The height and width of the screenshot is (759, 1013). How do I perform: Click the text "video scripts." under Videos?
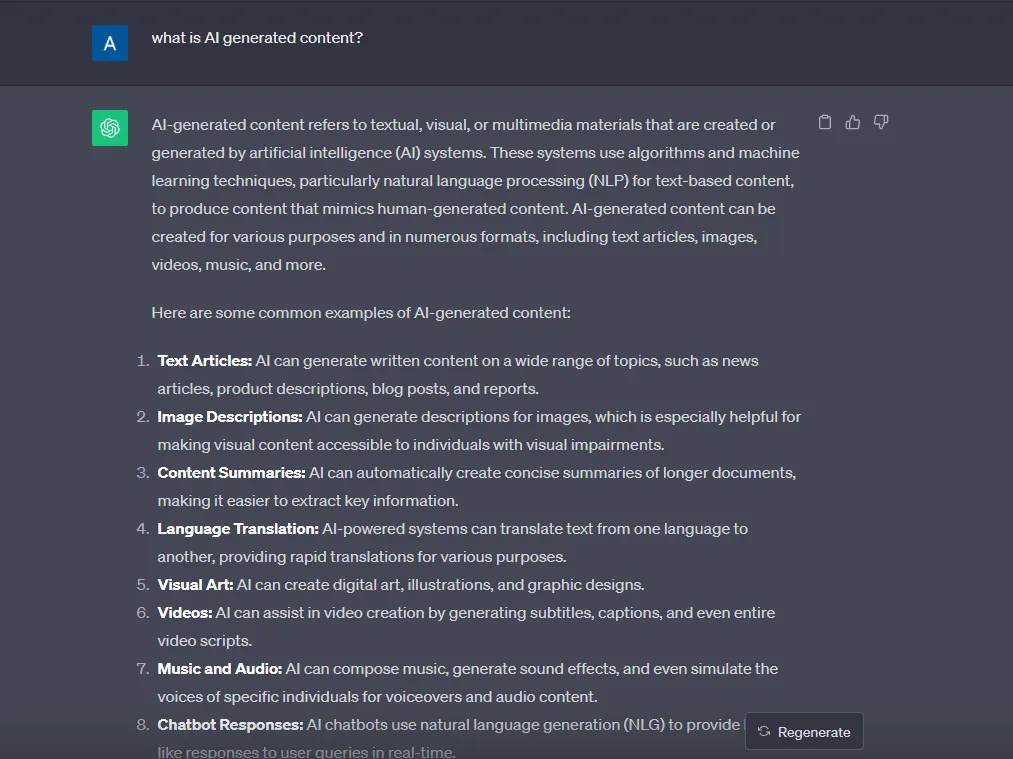205,641
